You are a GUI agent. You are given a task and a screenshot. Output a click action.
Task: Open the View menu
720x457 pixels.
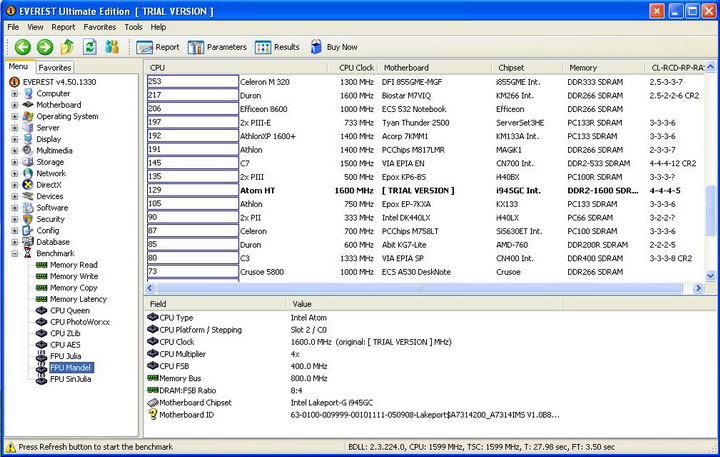point(35,27)
